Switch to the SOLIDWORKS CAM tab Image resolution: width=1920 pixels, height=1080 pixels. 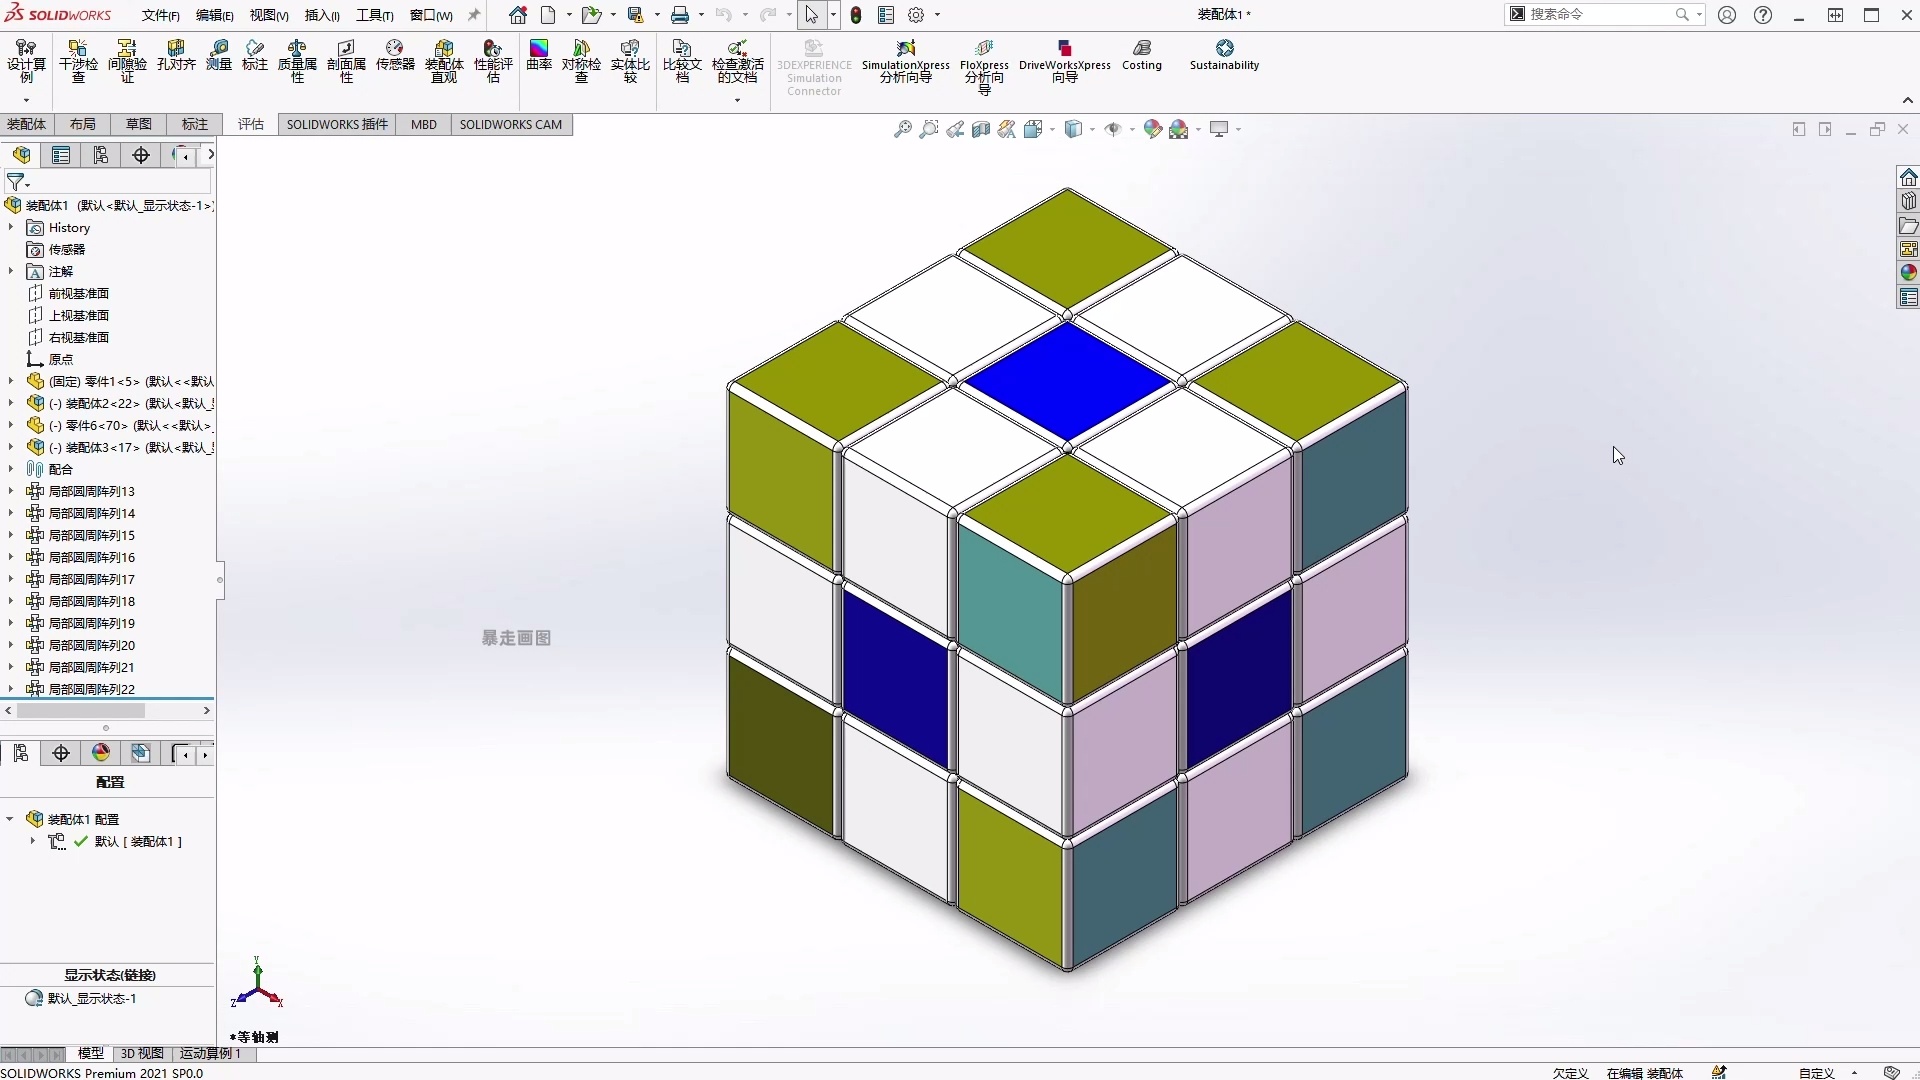click(512, 124)
